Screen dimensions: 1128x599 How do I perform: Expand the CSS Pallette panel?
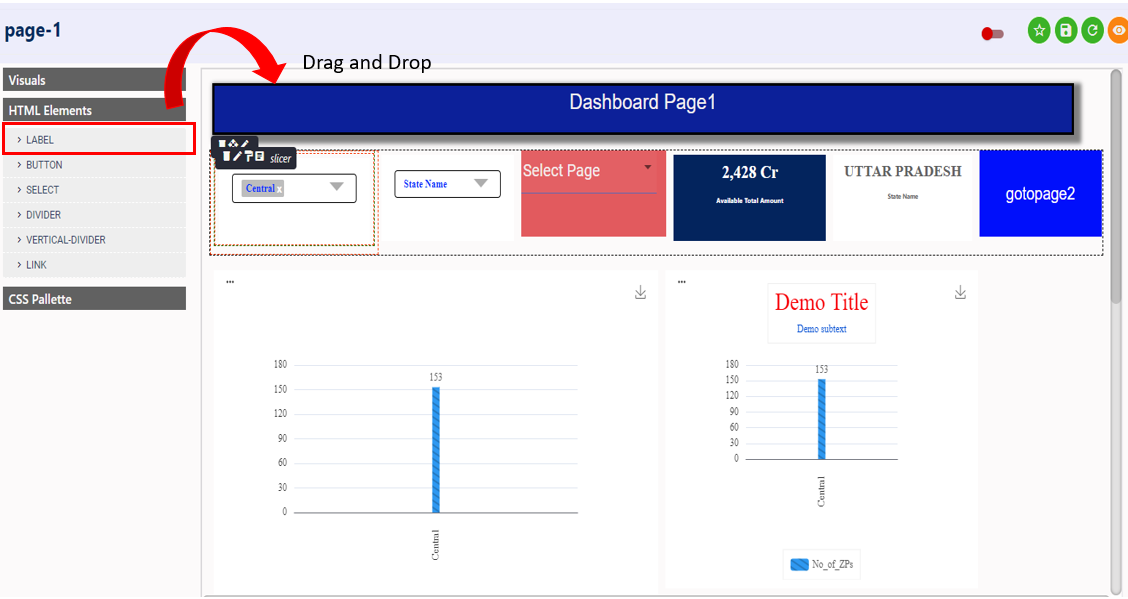[94, 299]
